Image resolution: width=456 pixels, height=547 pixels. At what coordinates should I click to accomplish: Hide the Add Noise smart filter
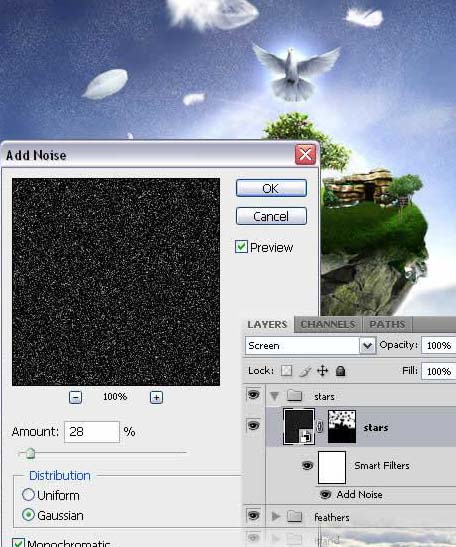pyautogui.click(x=325, y=495)
